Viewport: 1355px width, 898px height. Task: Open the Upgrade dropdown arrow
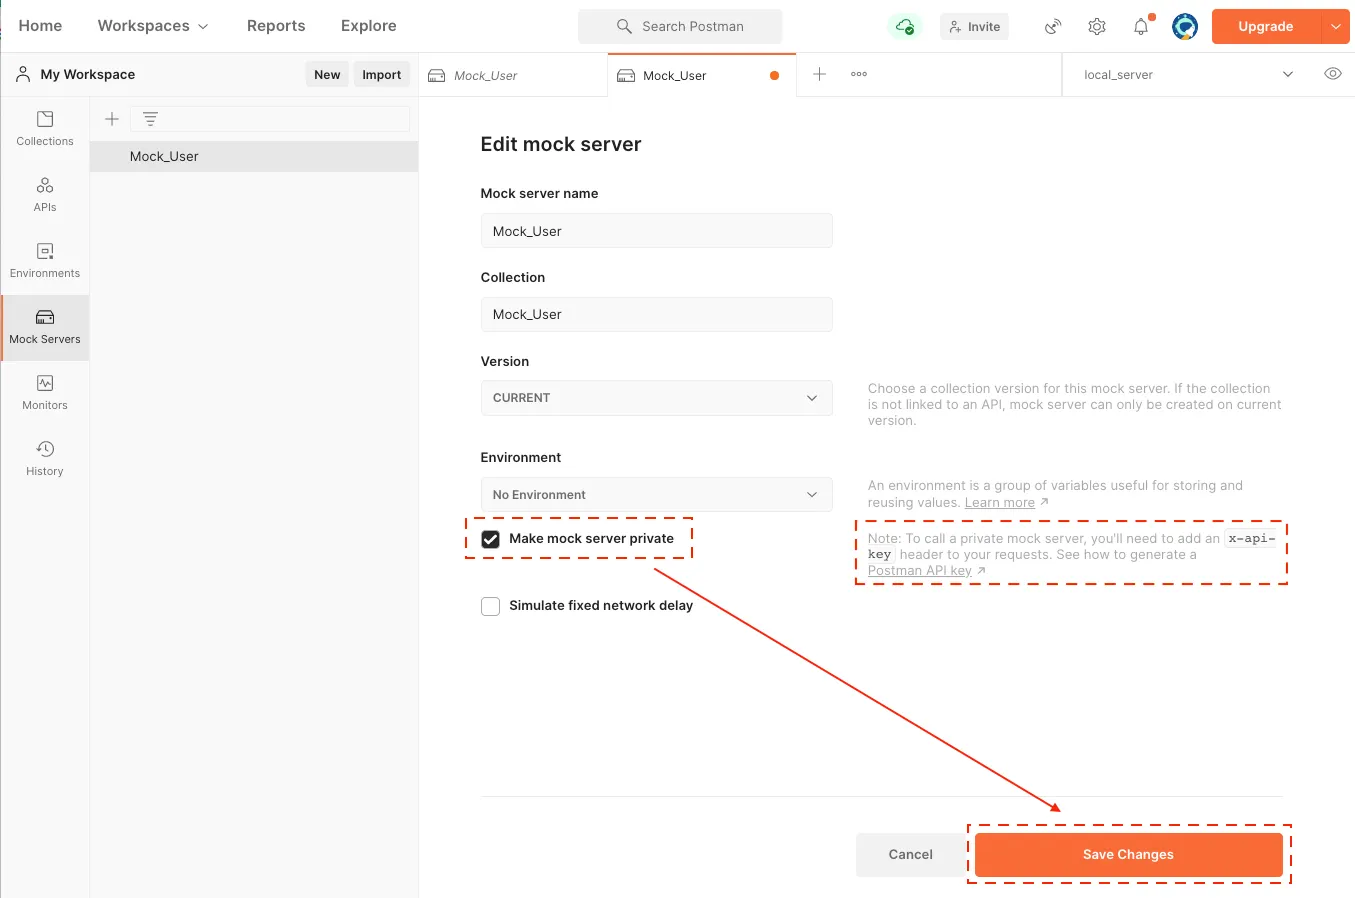tap(1336, 27)
